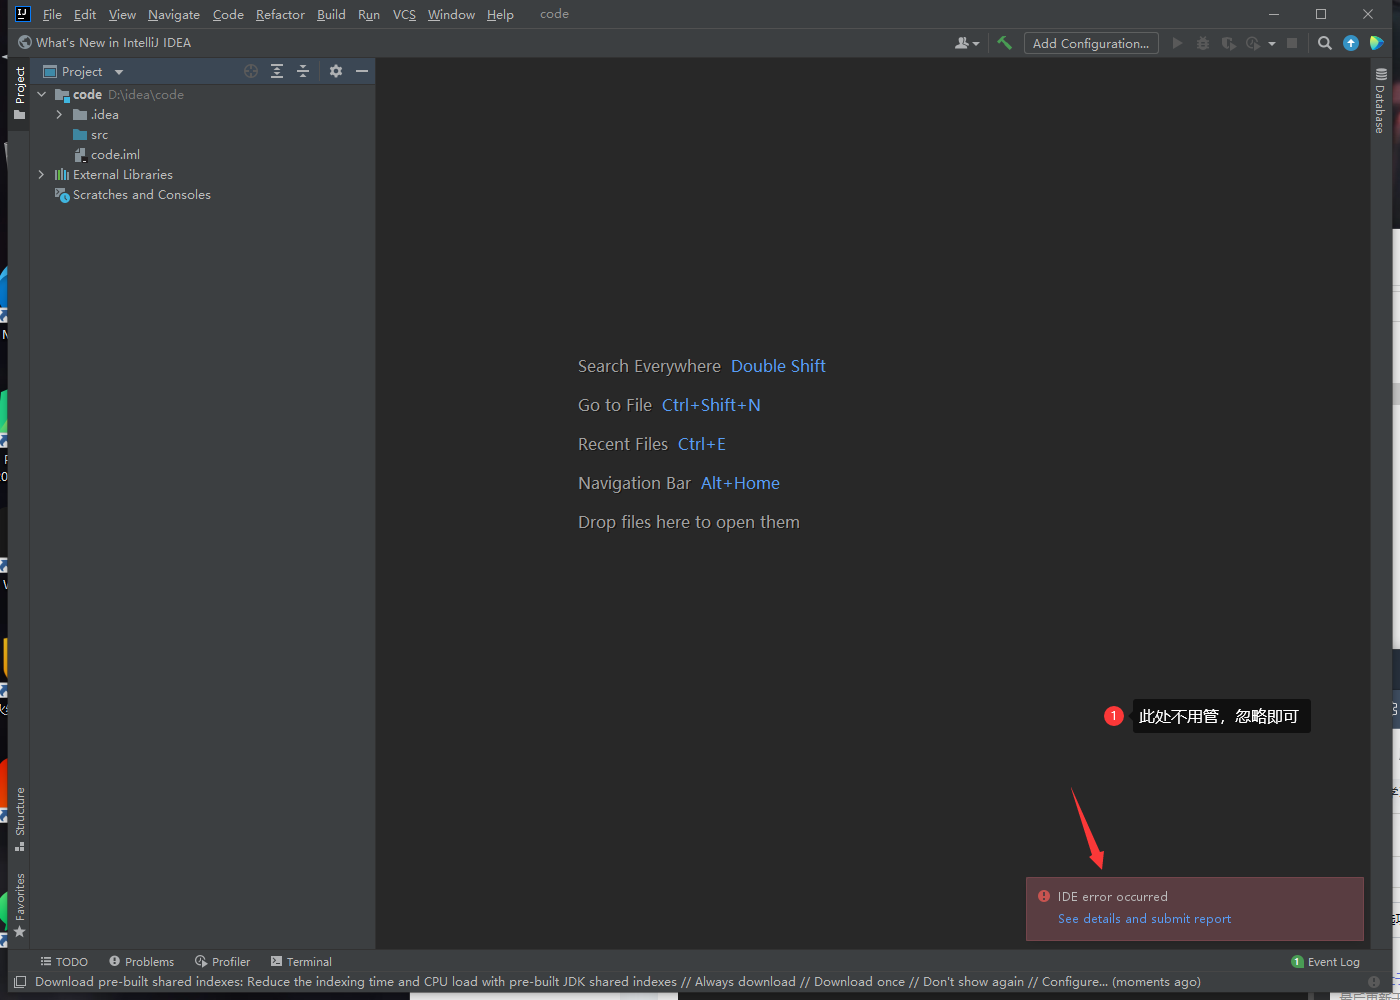Click the Run with Coverage icon
Viewport: 1400px width, 1000px height.
(1228, 43)
